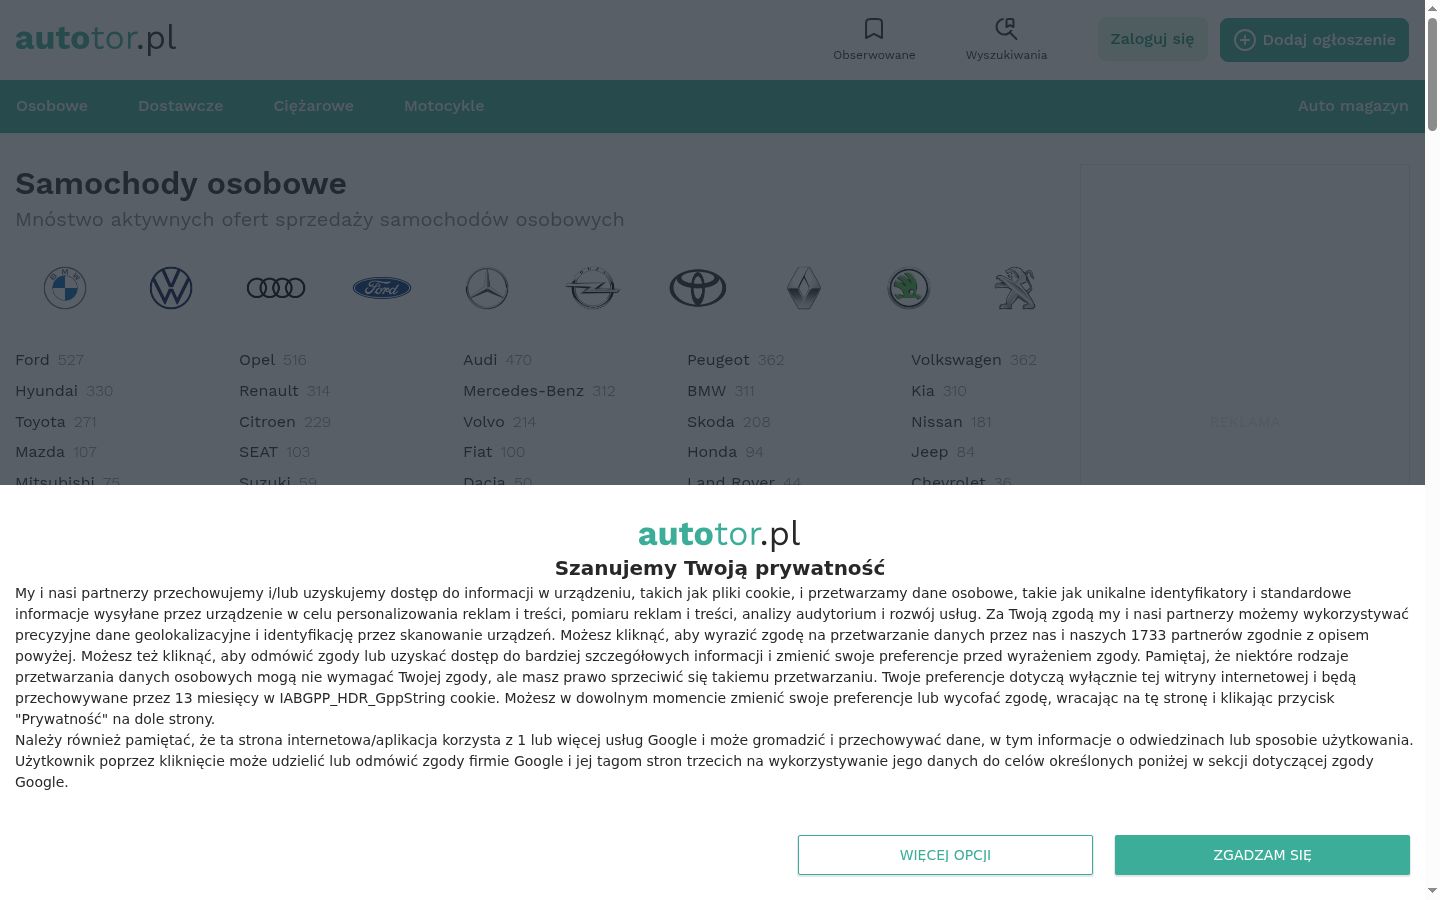Choose the Ford oval logo
This screenshot has width=1440, height=900.
(382, 288)
